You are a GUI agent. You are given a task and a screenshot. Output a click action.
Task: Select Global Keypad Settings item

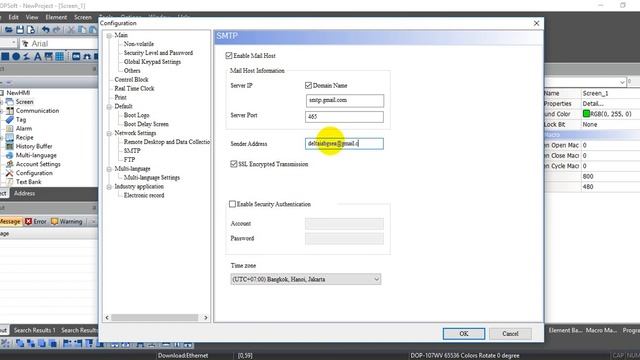pyautogui.click(x=152, y=62)
